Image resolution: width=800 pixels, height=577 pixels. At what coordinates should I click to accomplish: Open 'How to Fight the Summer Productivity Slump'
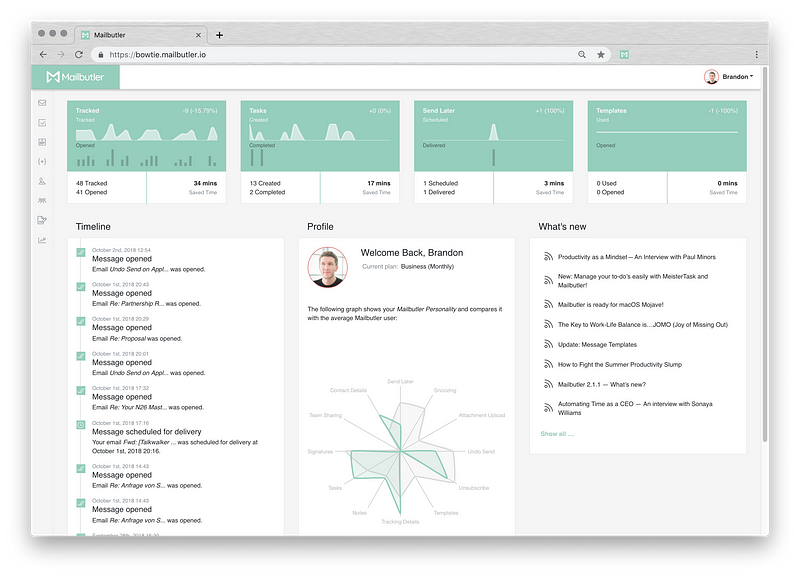[x=619, y=364]
